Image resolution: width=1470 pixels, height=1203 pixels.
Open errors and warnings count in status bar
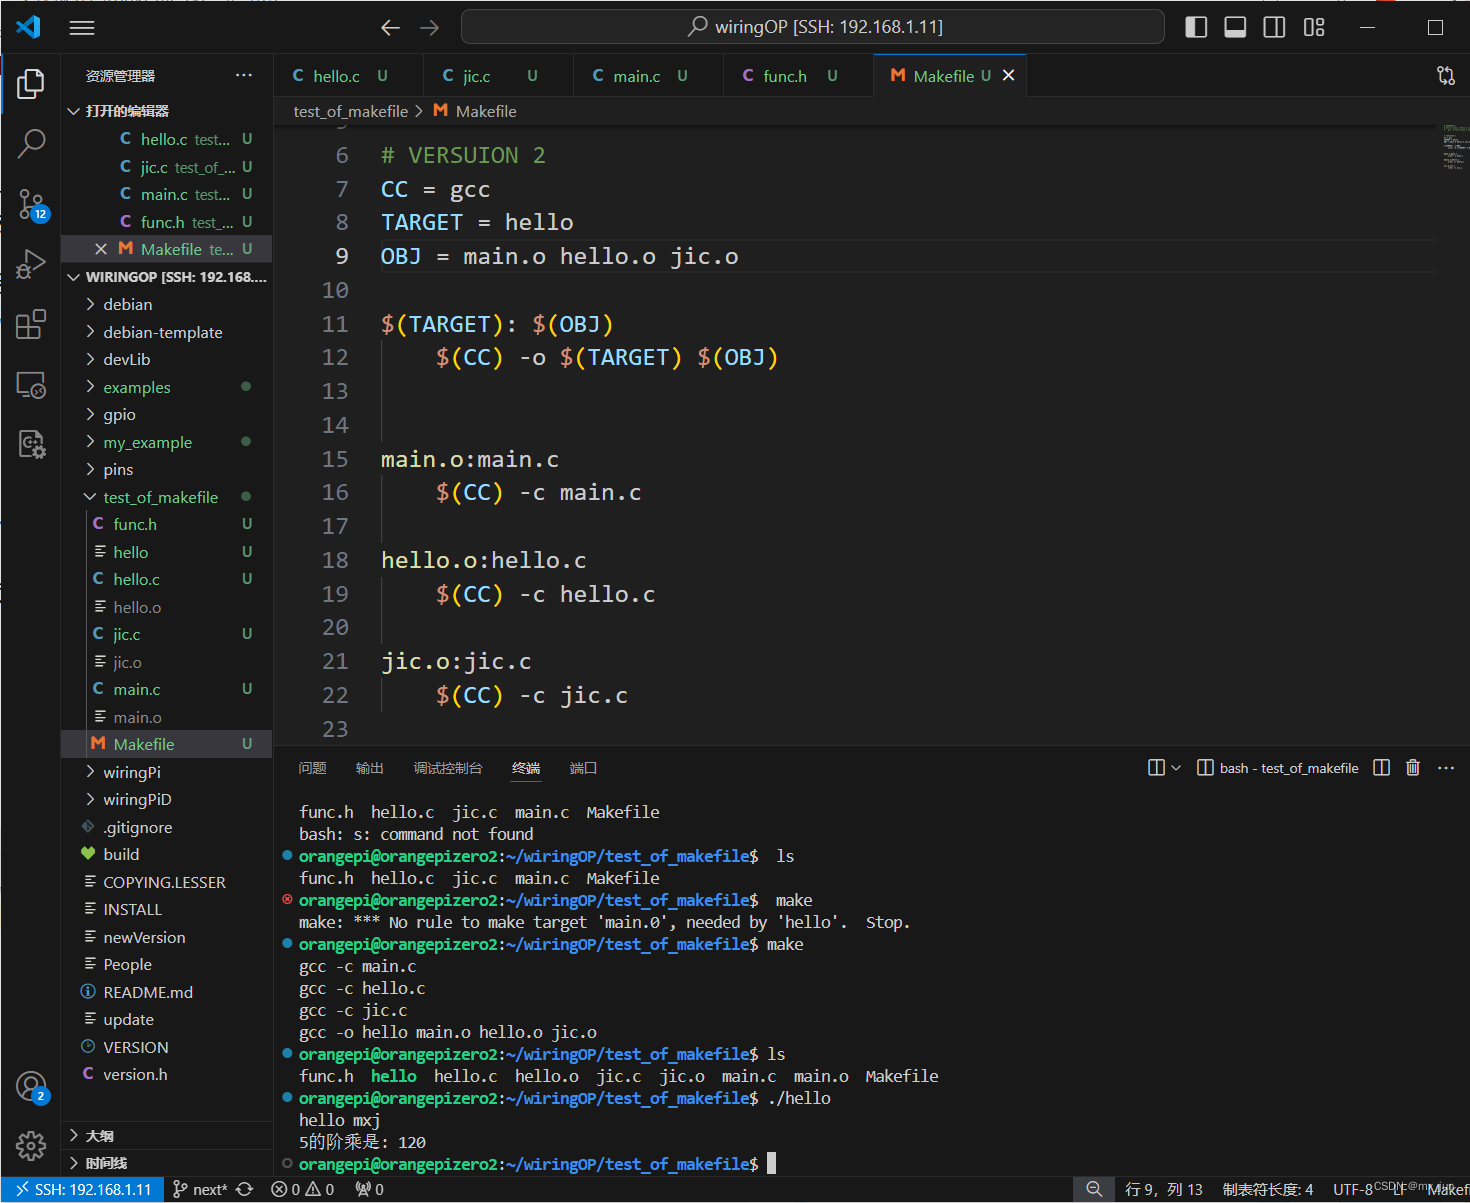[303, 1189]
